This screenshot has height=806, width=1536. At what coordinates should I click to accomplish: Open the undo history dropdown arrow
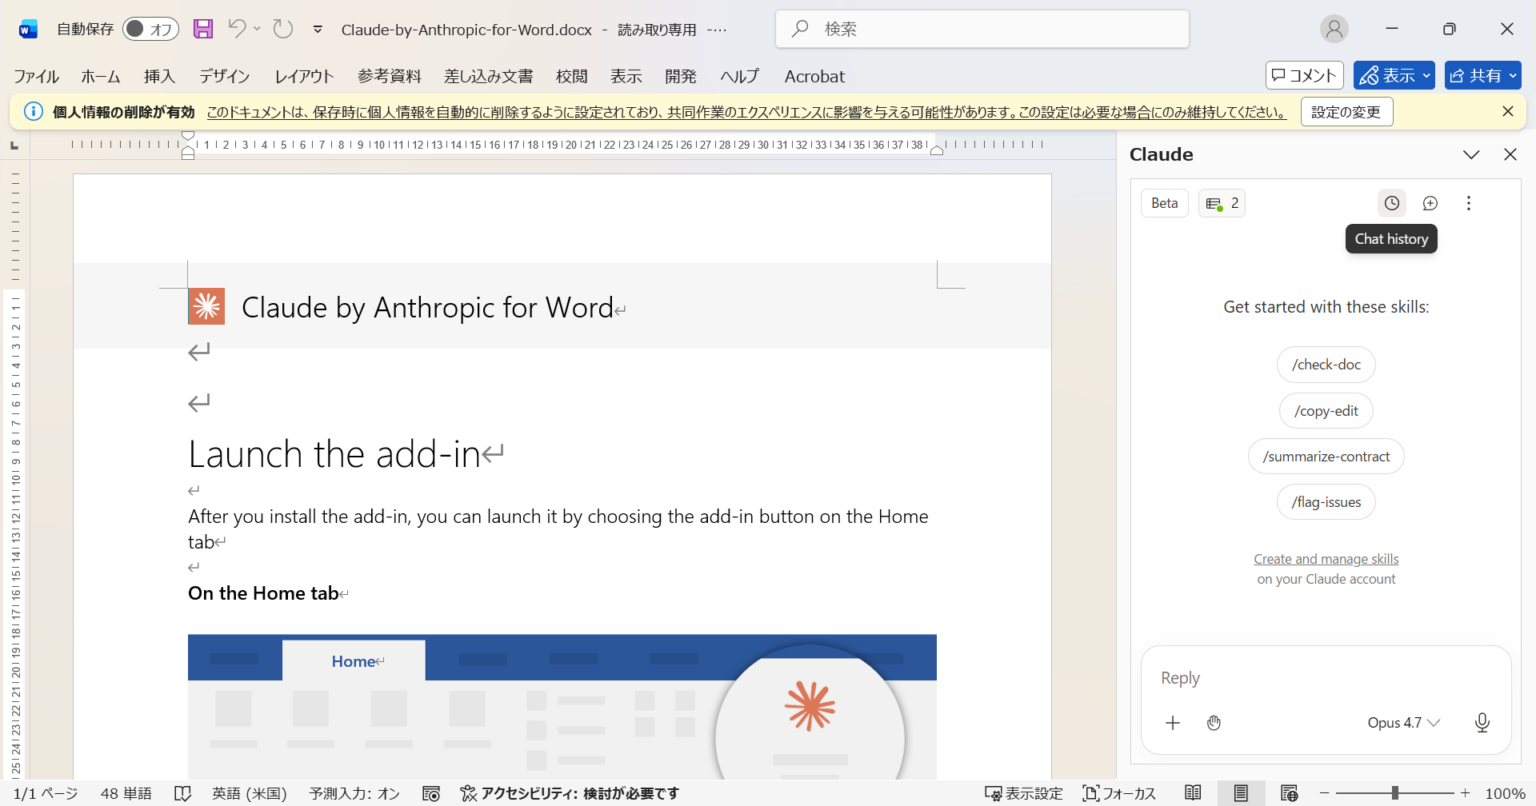coord(257,29)
